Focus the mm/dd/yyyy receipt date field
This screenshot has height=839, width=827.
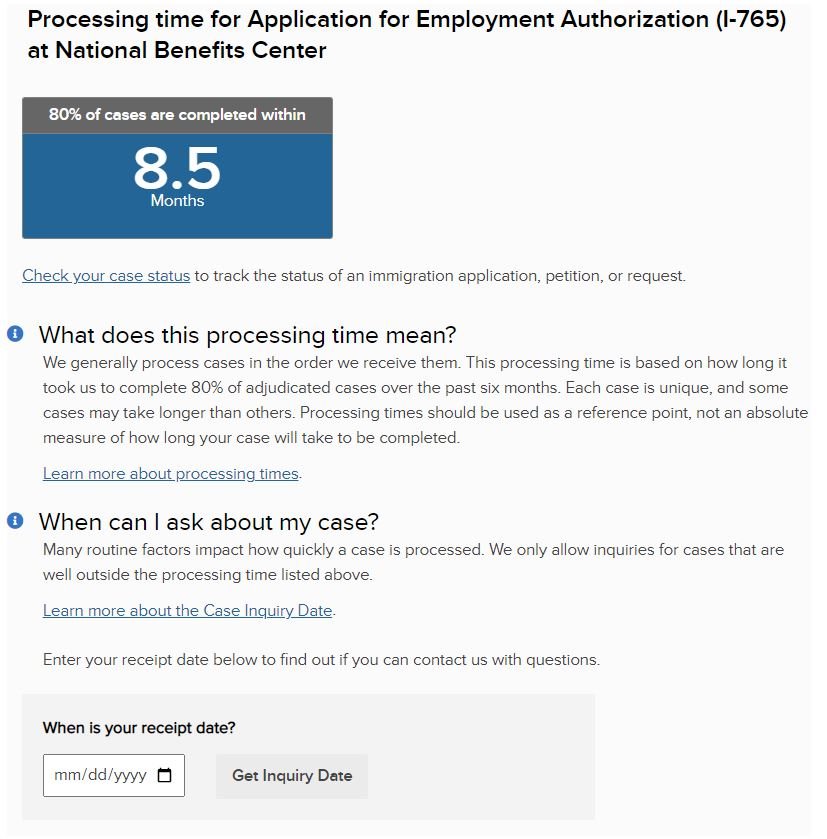[x=114, y=775]
